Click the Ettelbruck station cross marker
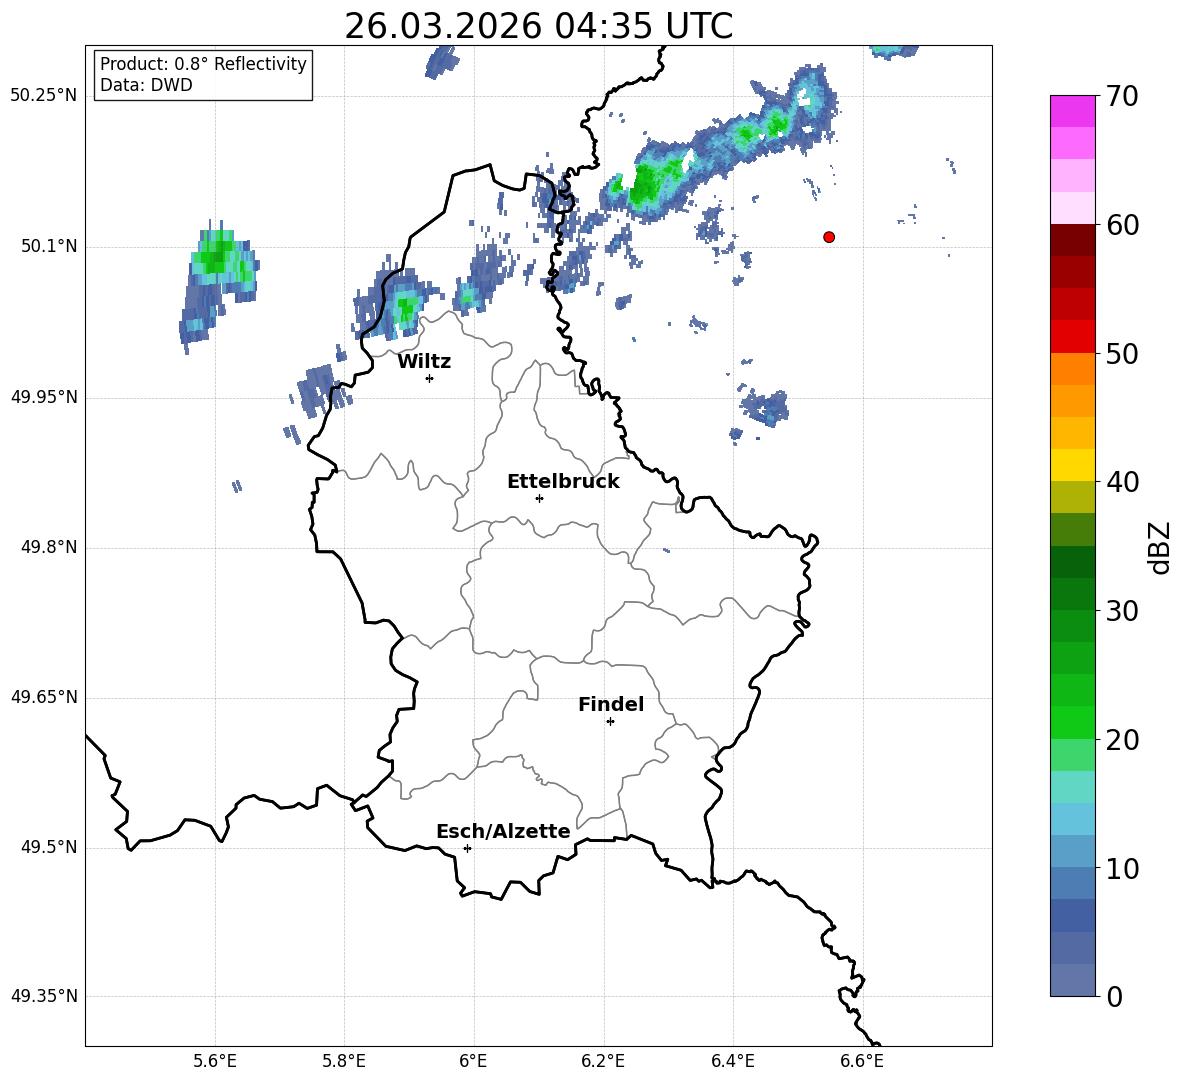1184x1081 pixels. click(x=539, y=498)
